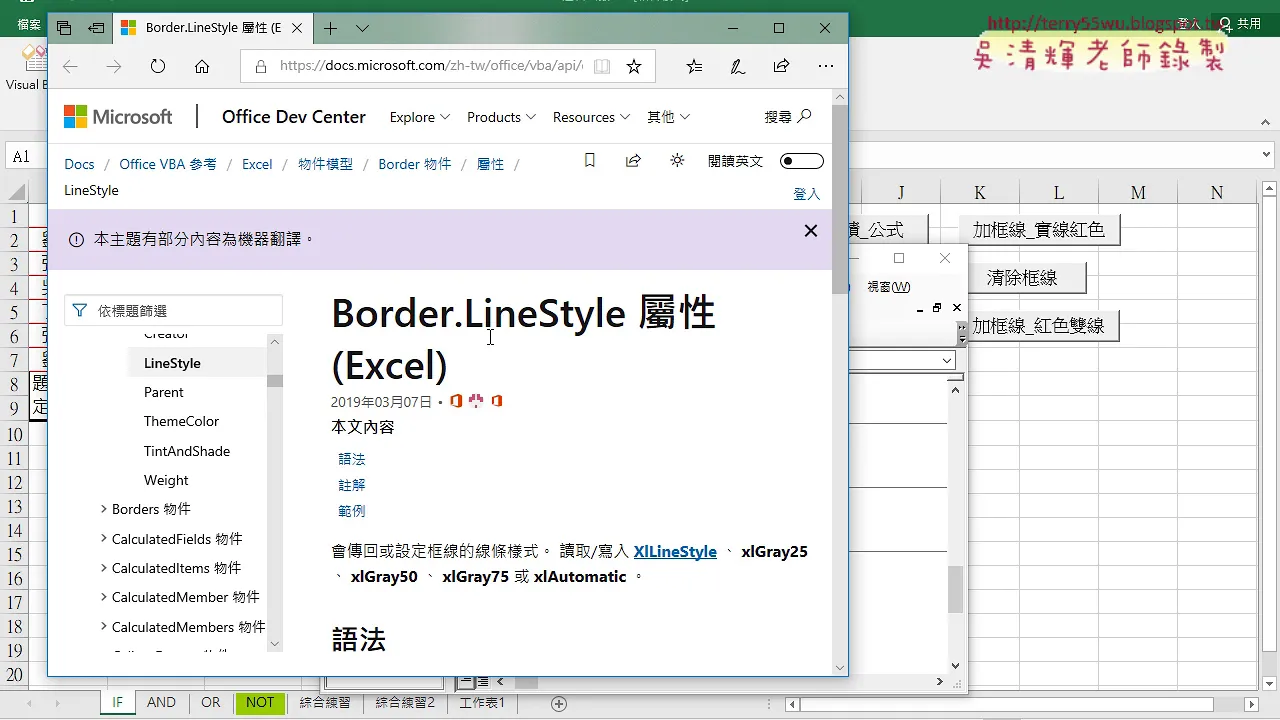Click the 加框線_實線紅色 button in Excel
This screenshot has height=720, width=1280.
click(x=1039, y=230)
